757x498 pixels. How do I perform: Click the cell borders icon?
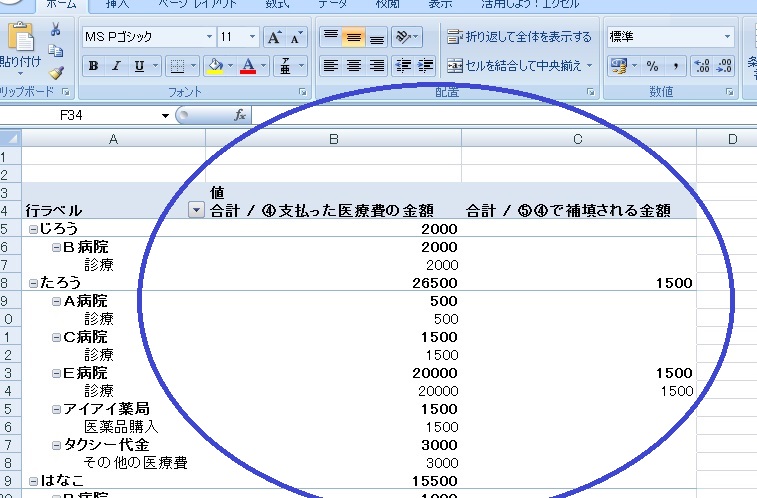[x=177, y=66]
